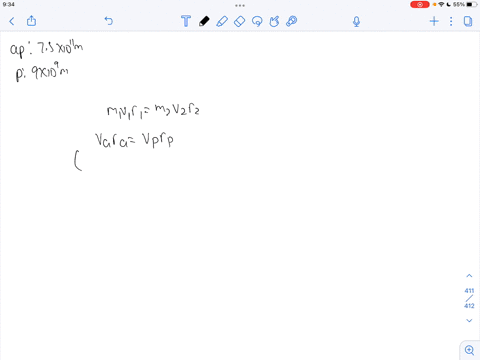Open the share and export menu

[31, 21]
